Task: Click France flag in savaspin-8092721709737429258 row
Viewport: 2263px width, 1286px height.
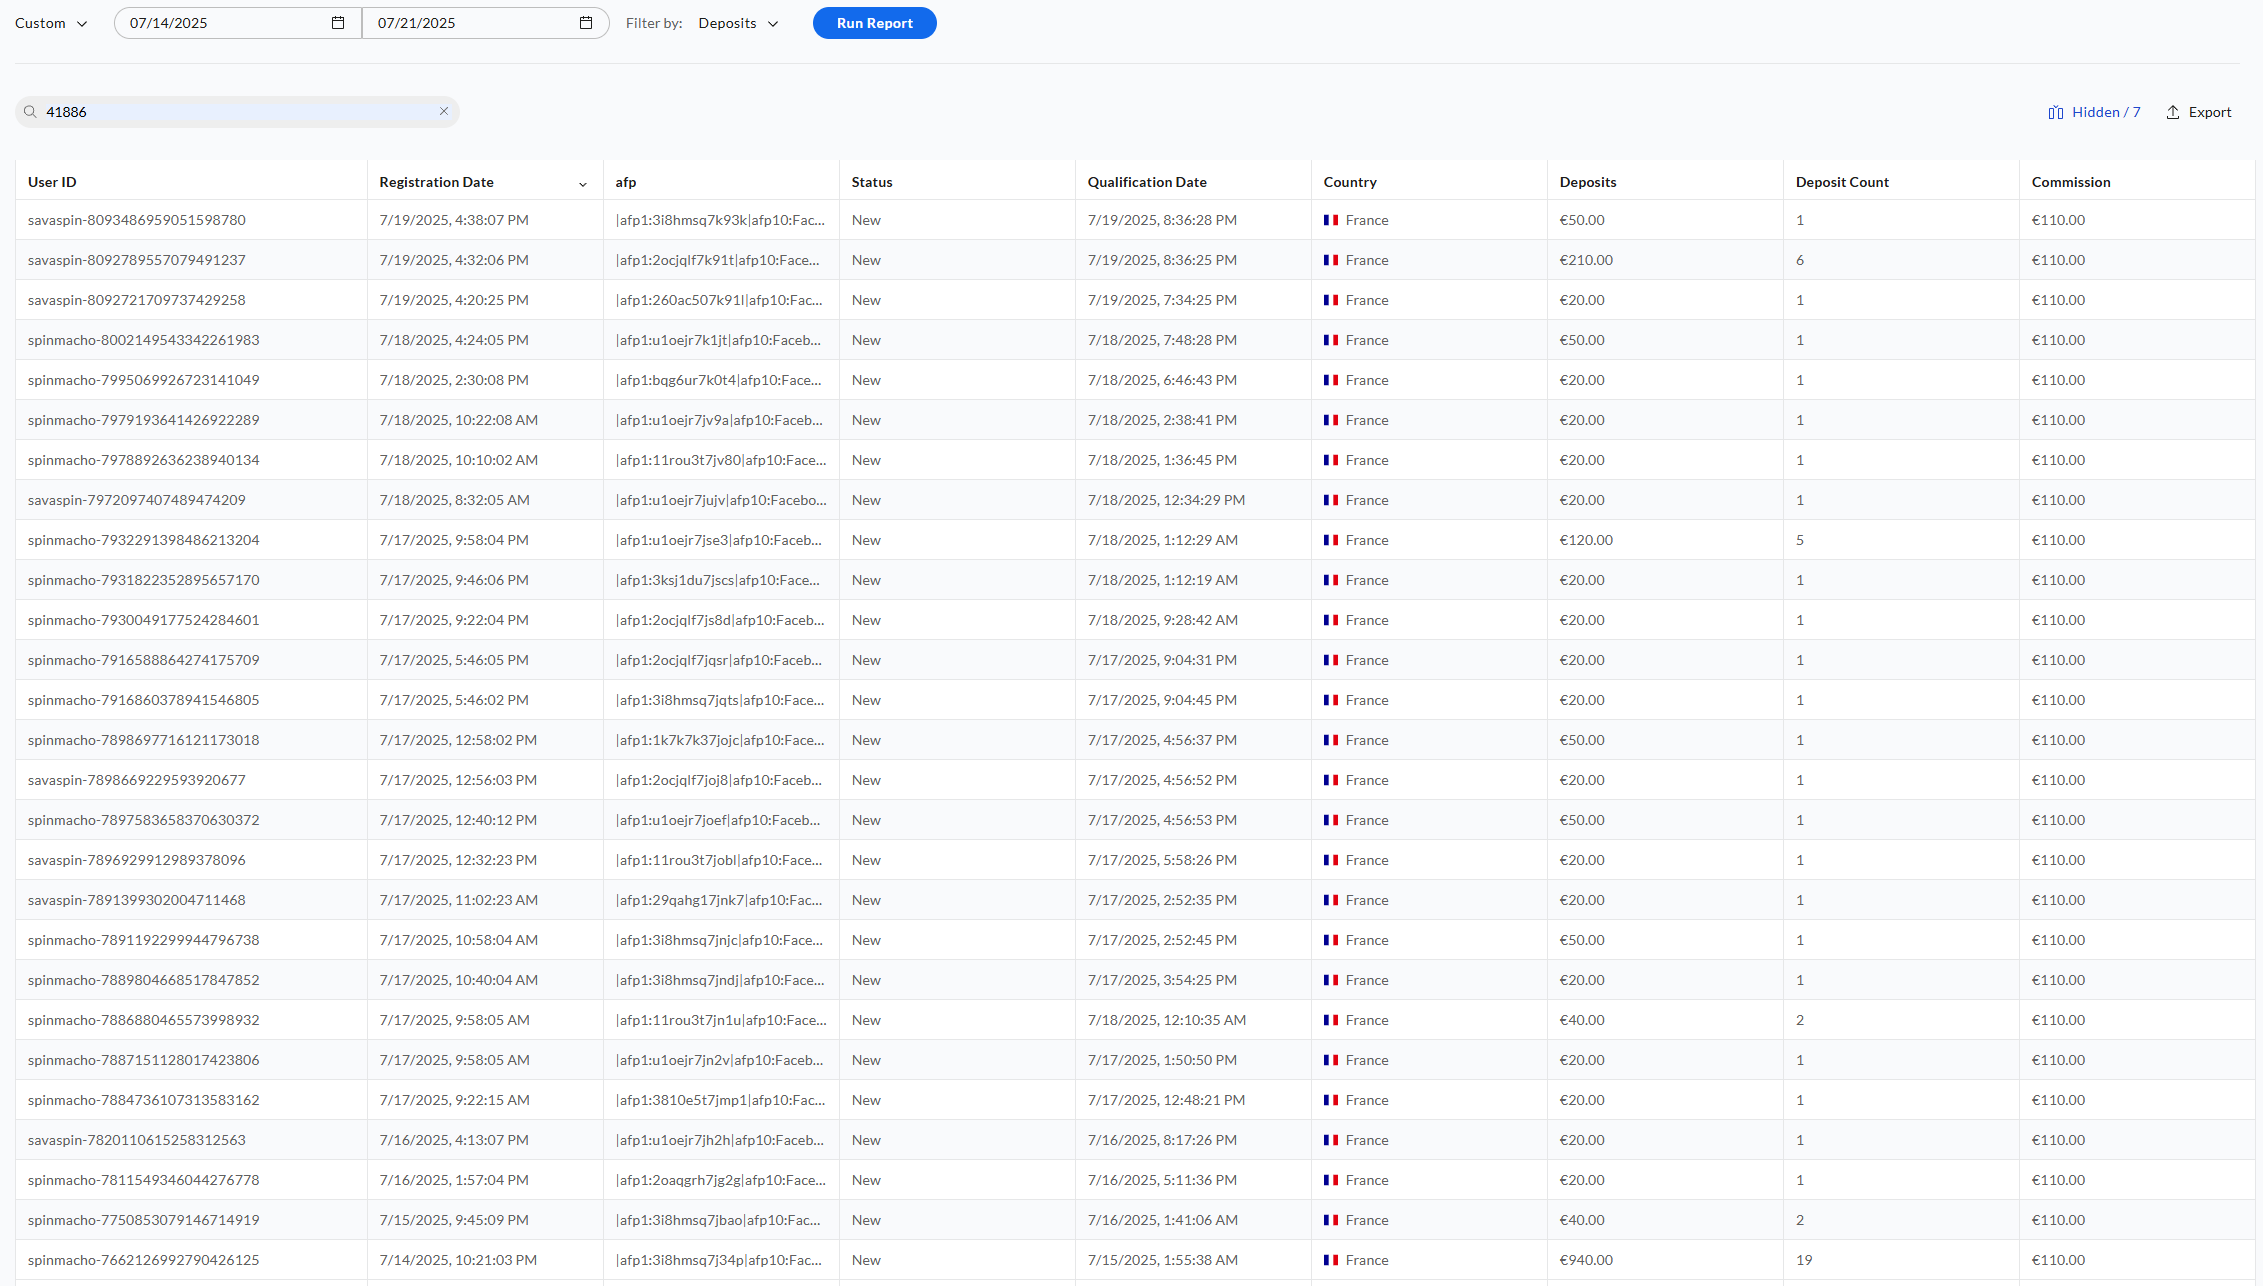Action: [1331, 300]
